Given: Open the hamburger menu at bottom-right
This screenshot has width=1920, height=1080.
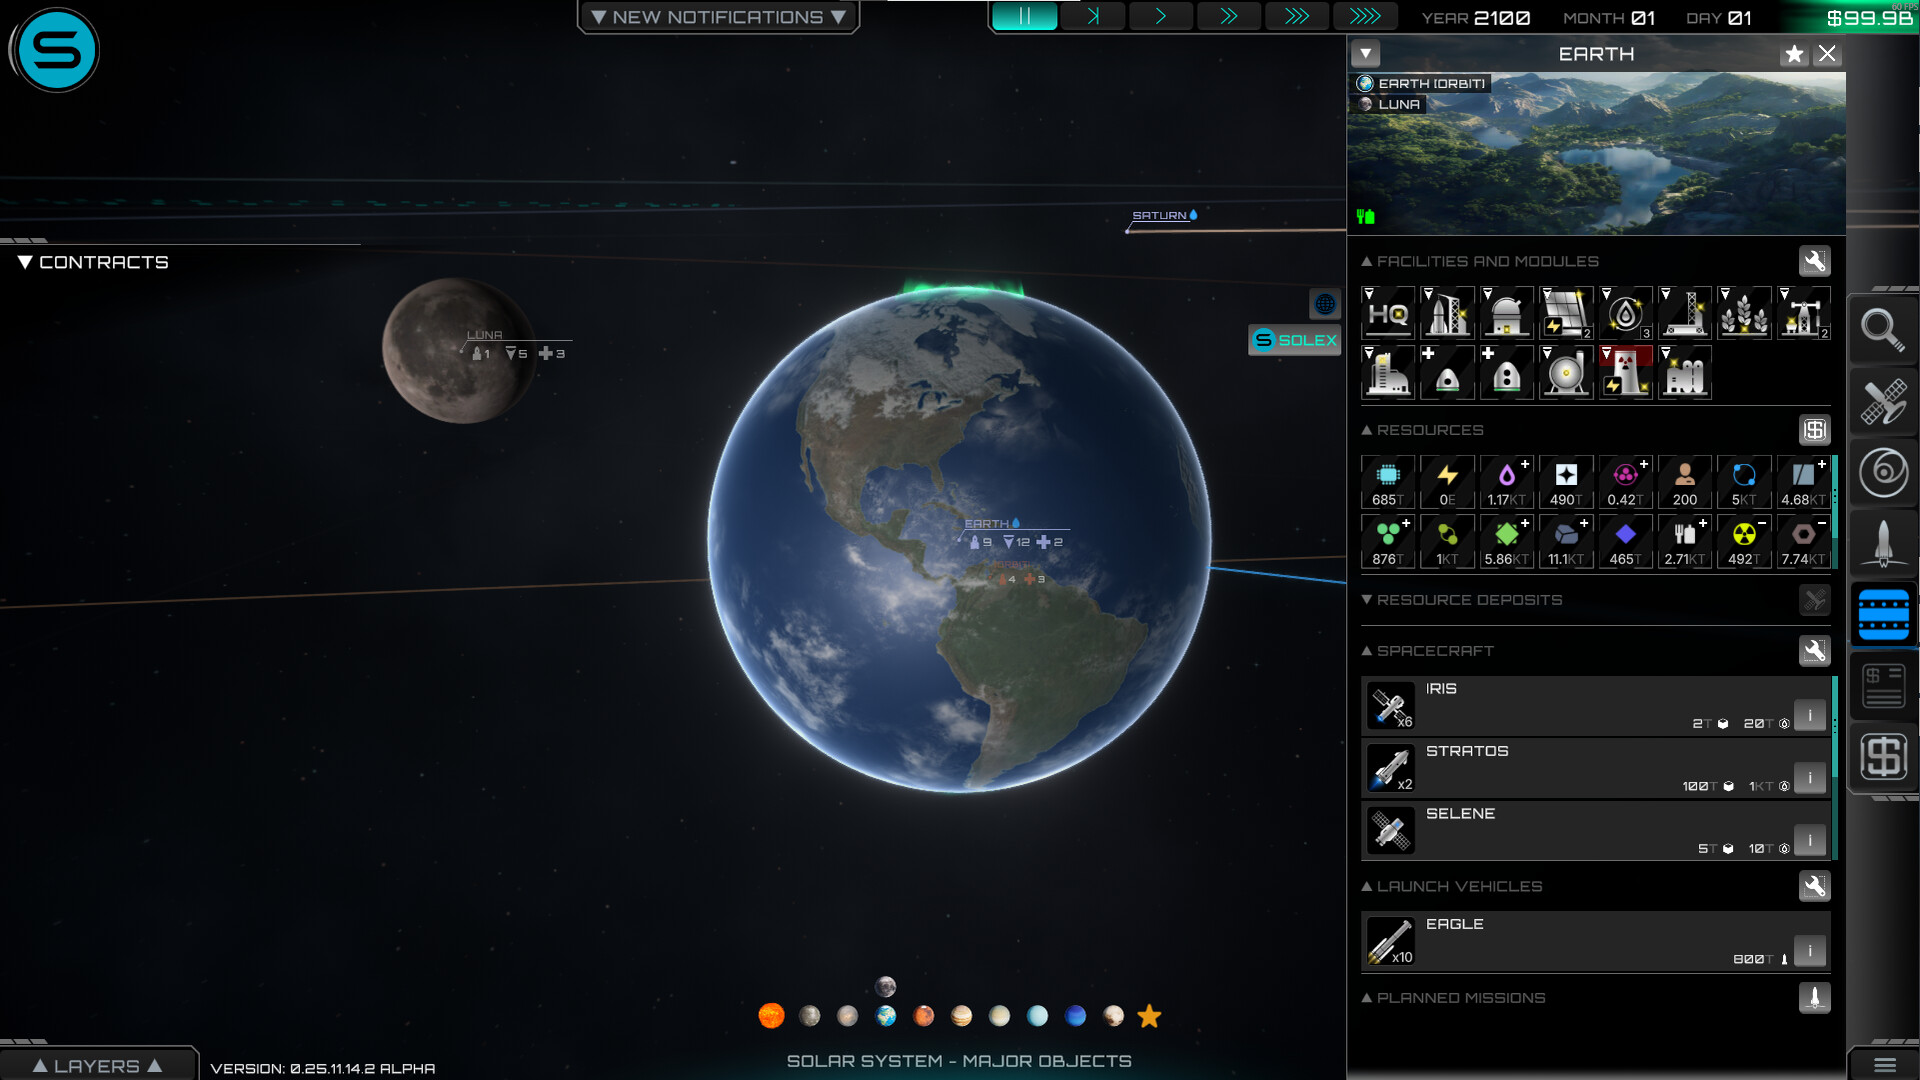Looking at the screenshot, I should [1884, 1064].
